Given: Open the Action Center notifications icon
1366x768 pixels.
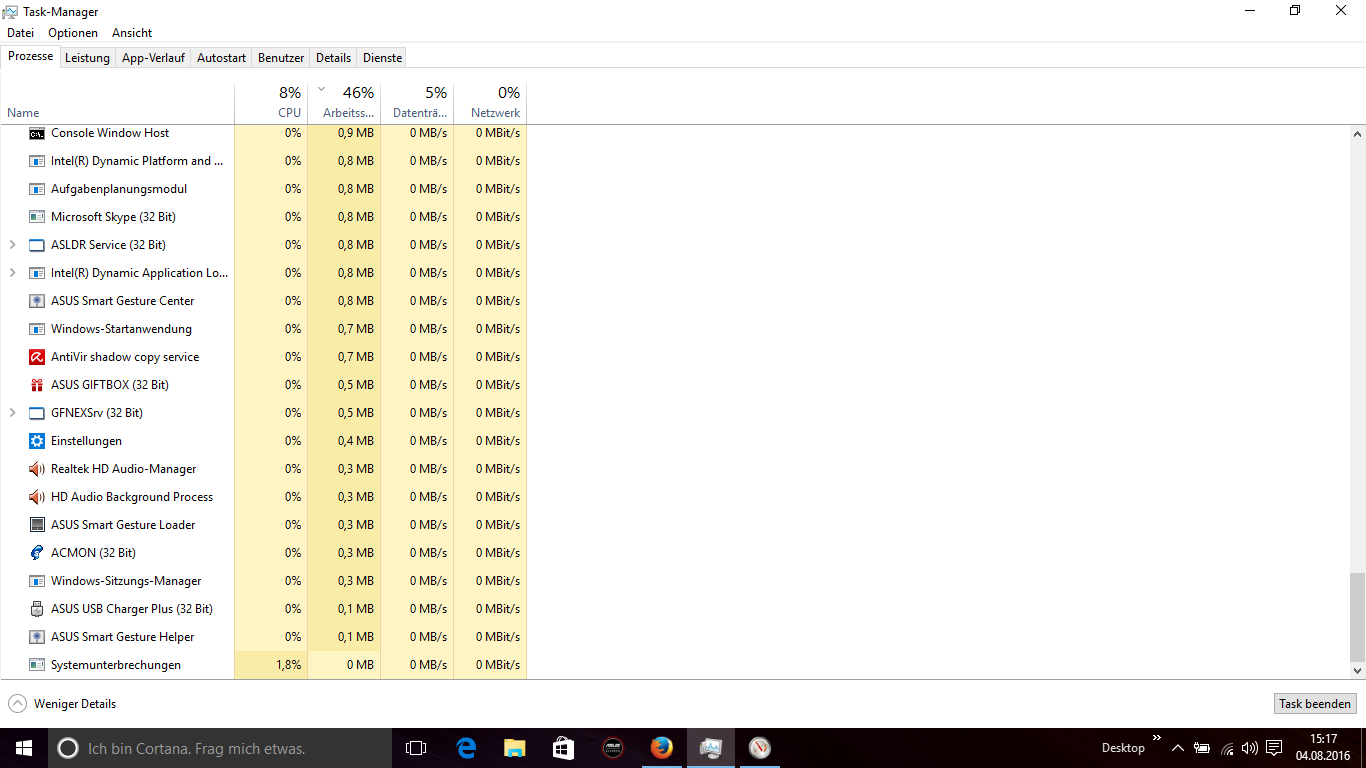Looking at the screenshot, I should click(1274, 748).
